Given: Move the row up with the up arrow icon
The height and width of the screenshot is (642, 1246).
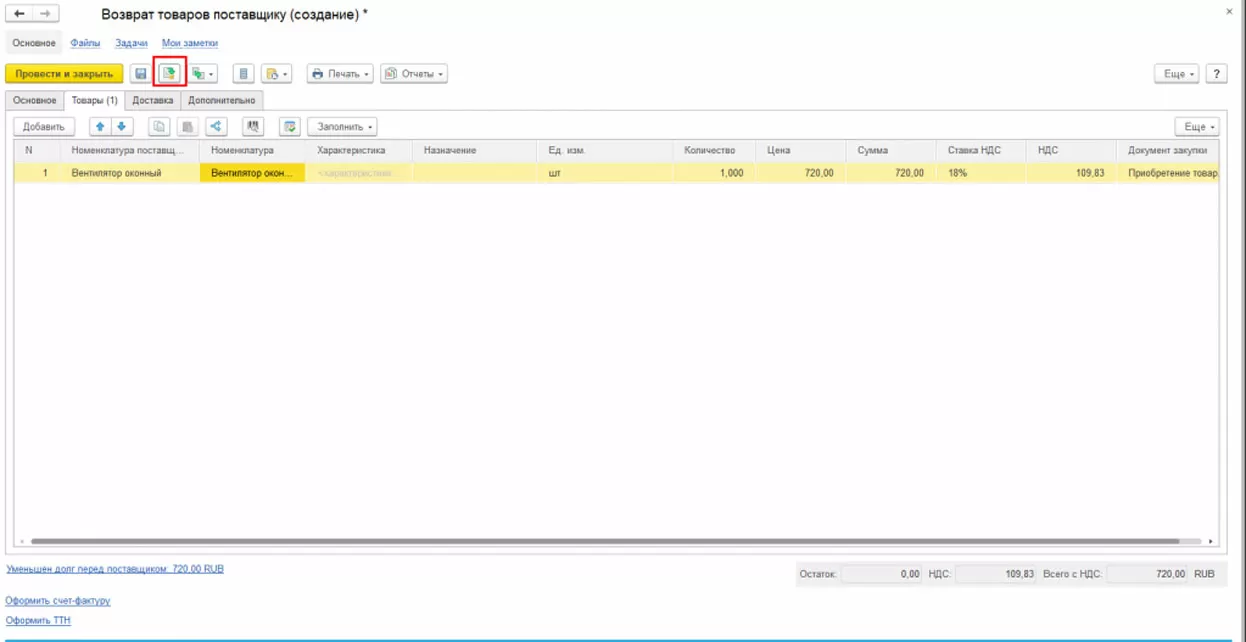Looking at the screenshot, I should click(x=100, y=127).
